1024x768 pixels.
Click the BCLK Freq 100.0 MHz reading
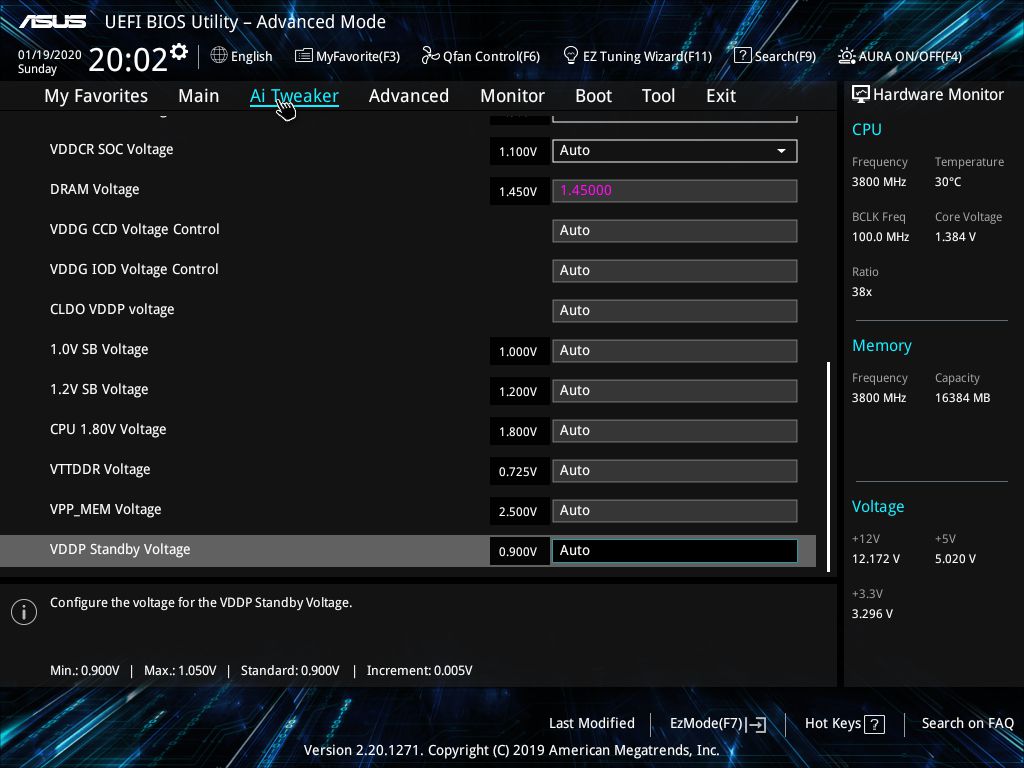880,237
